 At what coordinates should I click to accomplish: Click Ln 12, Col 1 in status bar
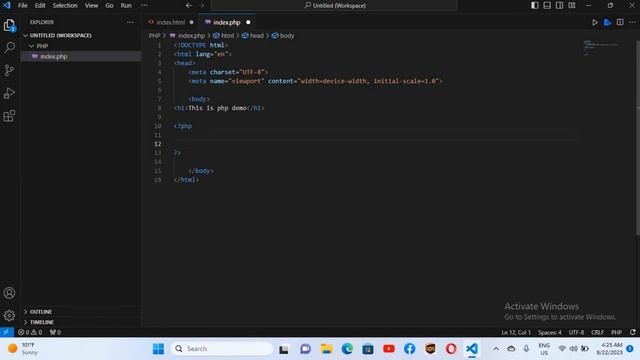(516, 332)
